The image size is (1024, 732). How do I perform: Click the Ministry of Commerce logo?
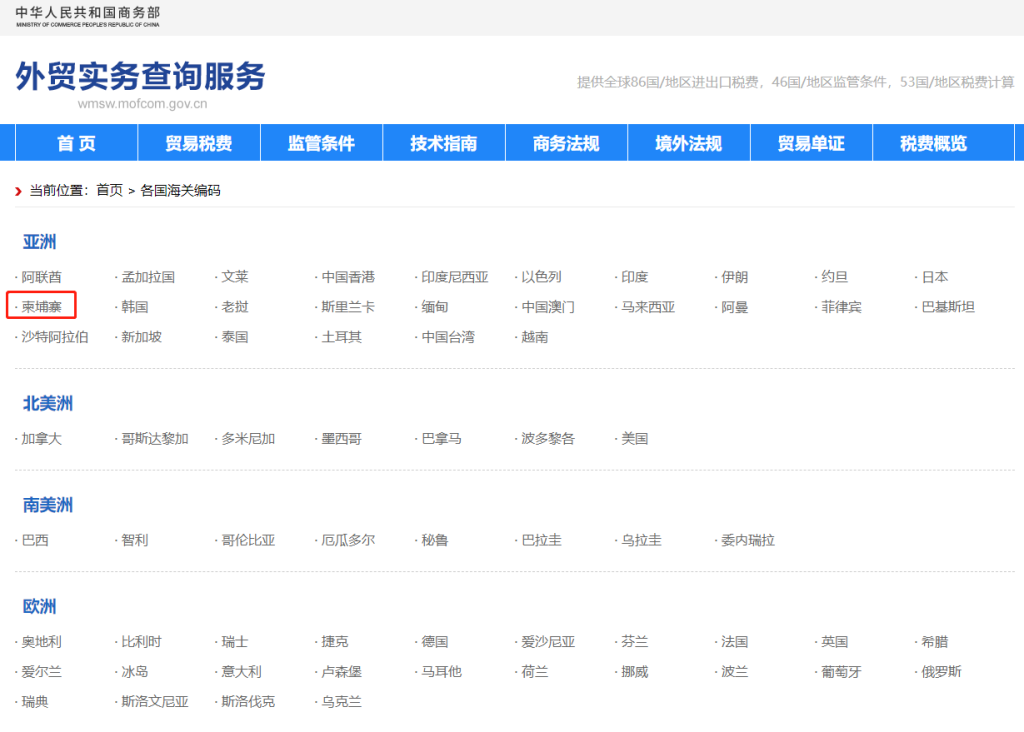[88, 16]
